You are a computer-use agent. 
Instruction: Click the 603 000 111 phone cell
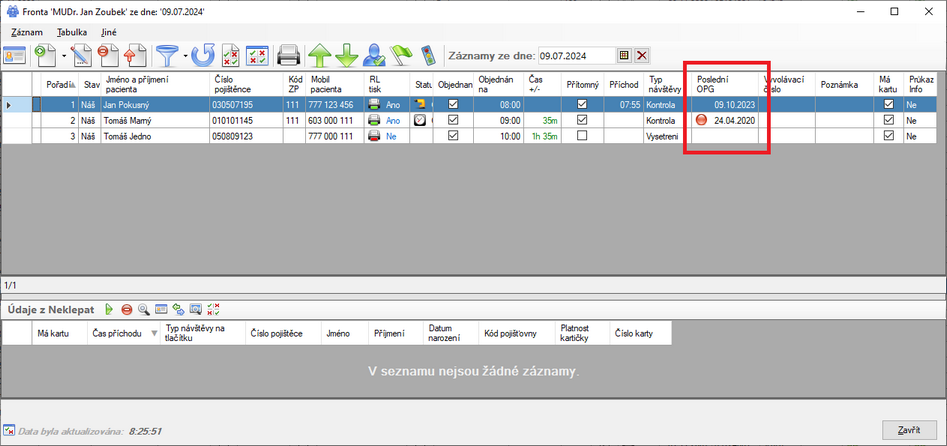[336, 120]
